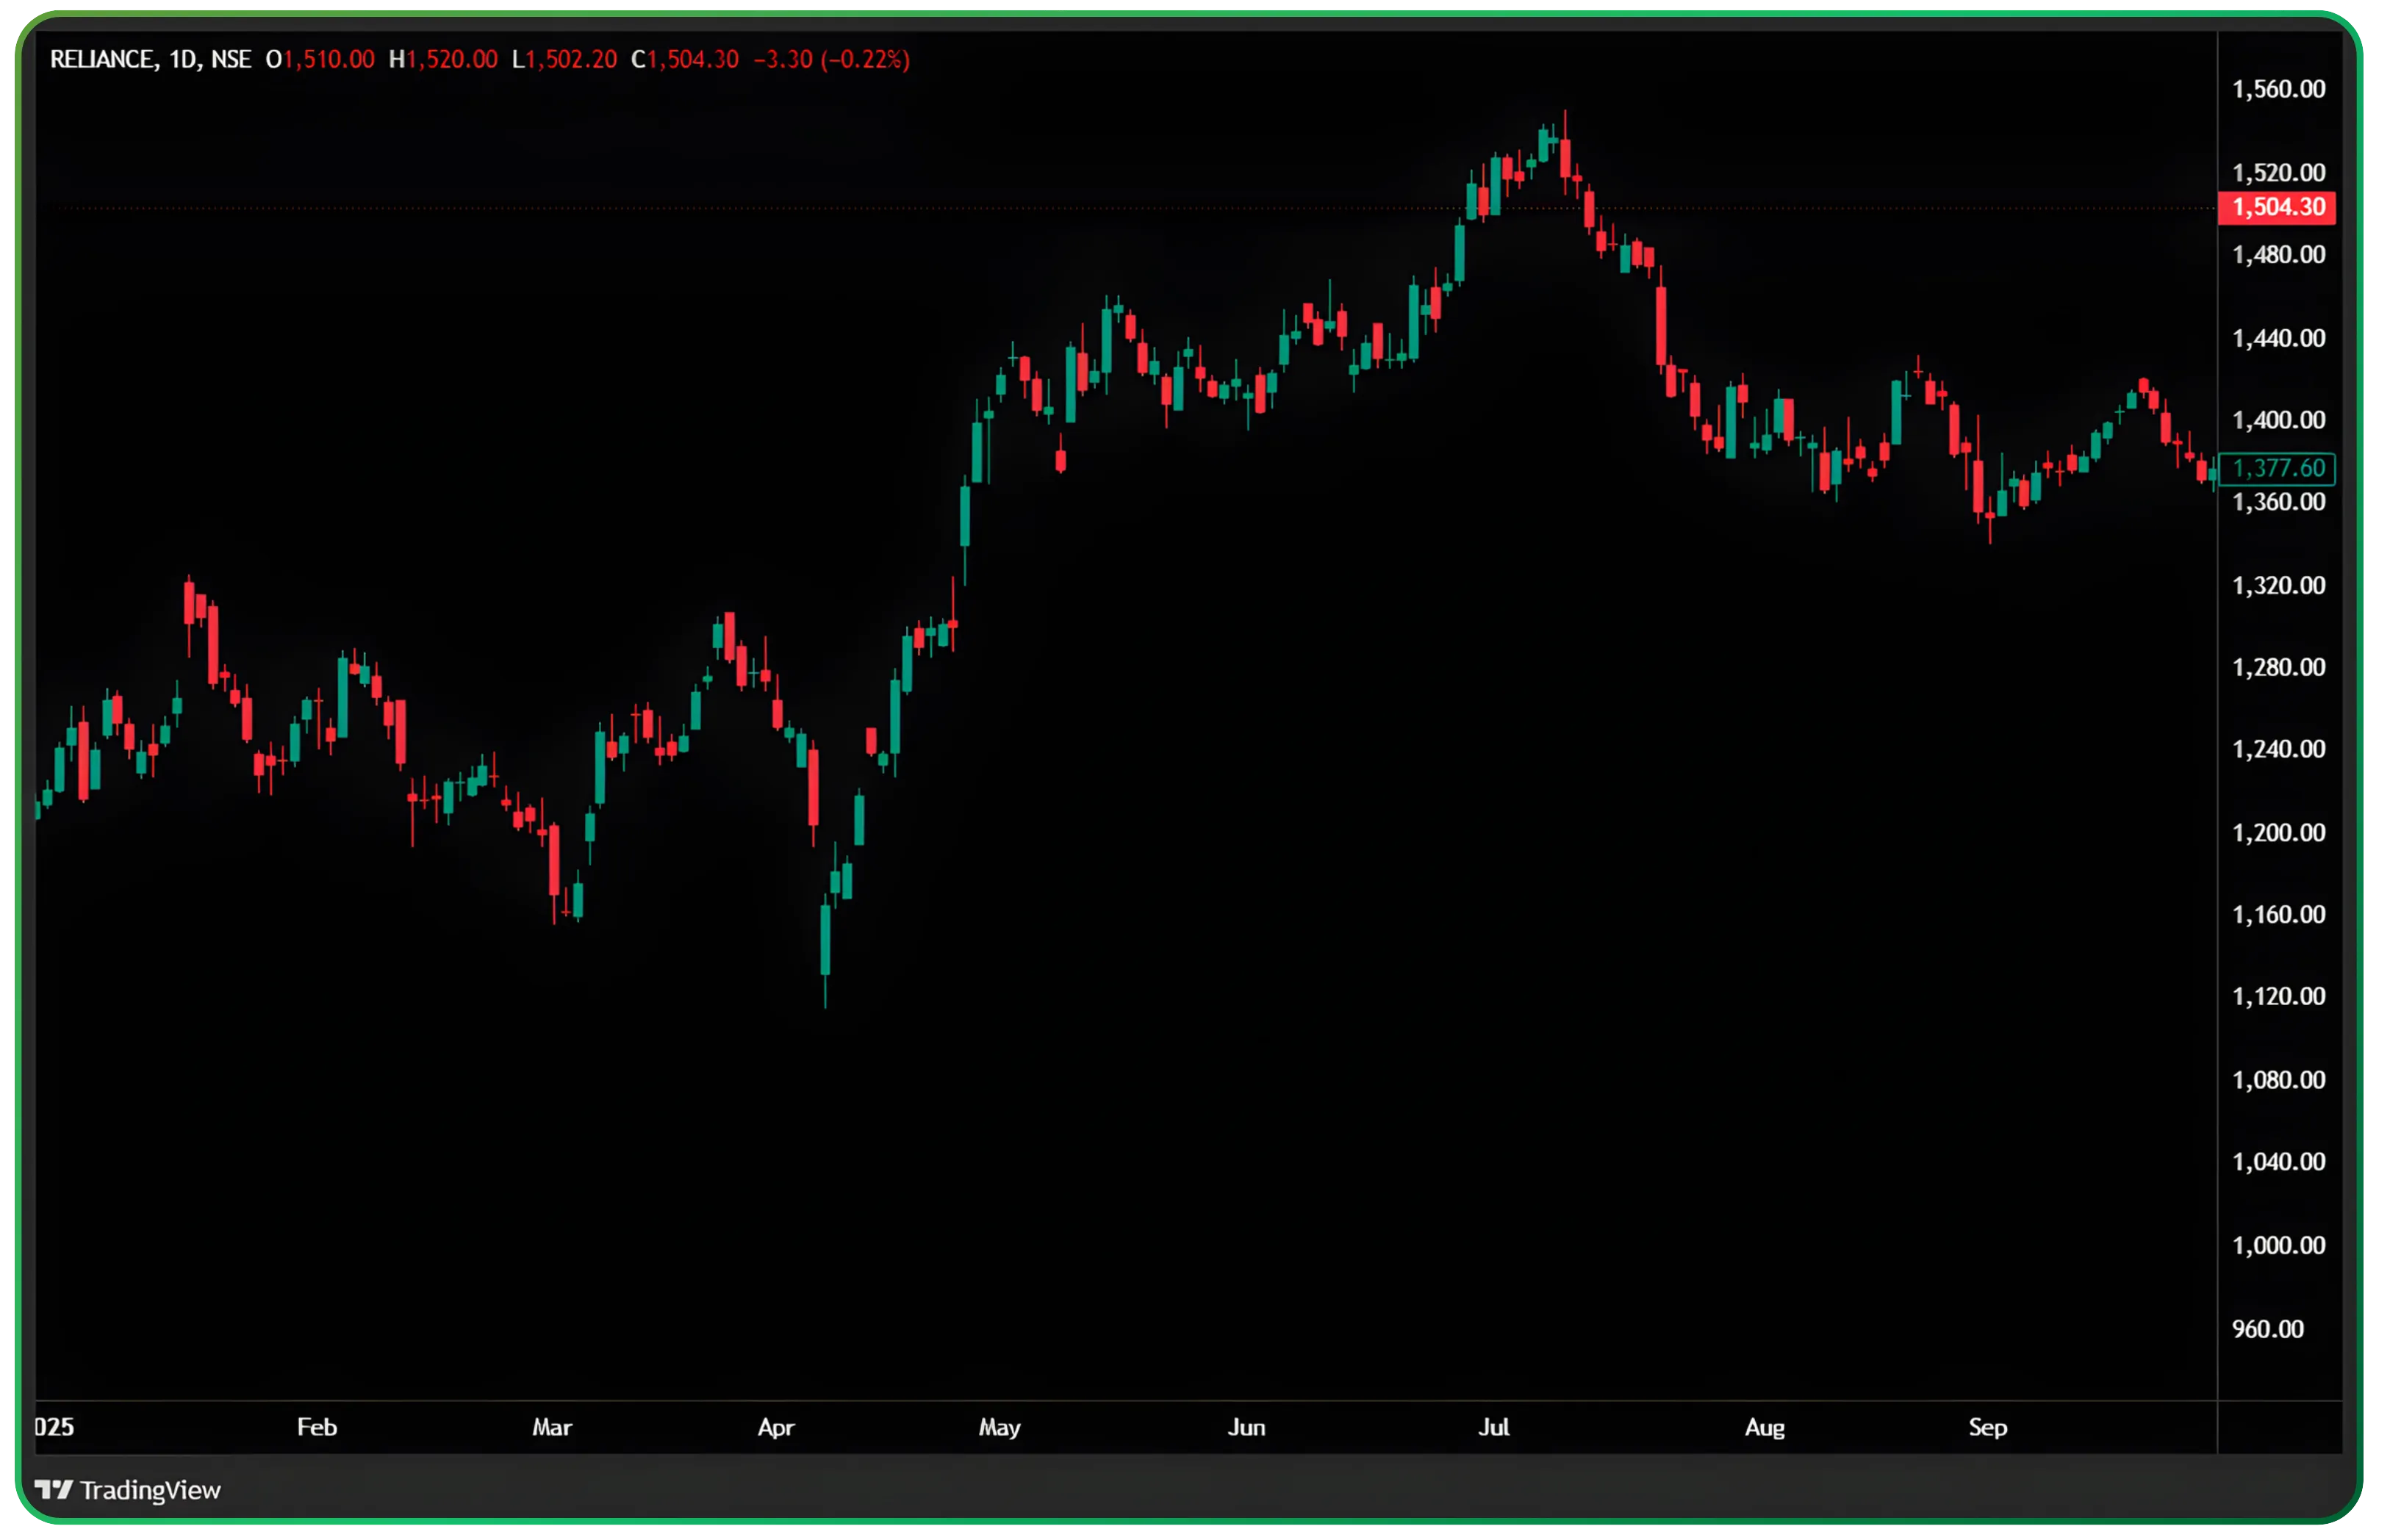Click the 1,560.00 level on price scale
This screenshot has height=1540, width=2390.
point(2278,89)
